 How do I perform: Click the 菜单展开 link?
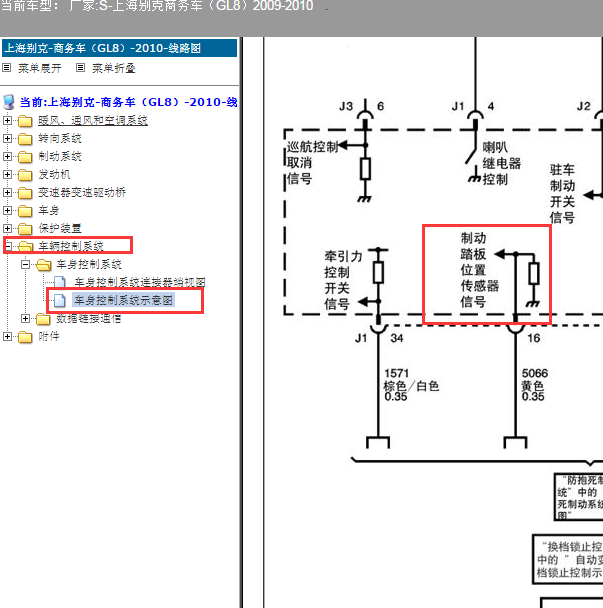[40, 68]
